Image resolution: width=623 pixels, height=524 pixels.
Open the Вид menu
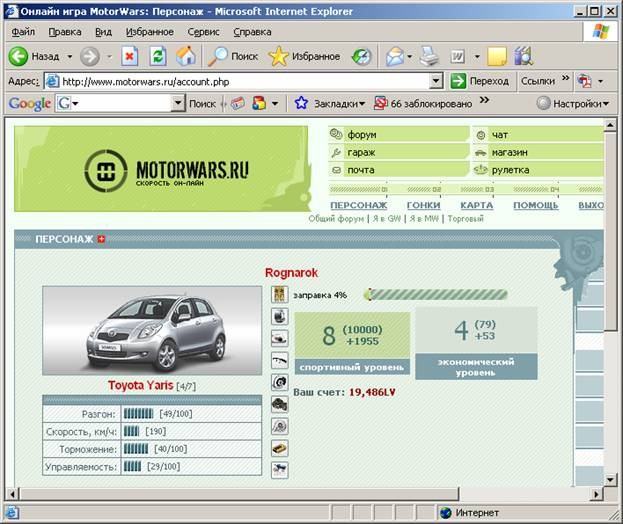pyautogui.click(x=103, y=32)
